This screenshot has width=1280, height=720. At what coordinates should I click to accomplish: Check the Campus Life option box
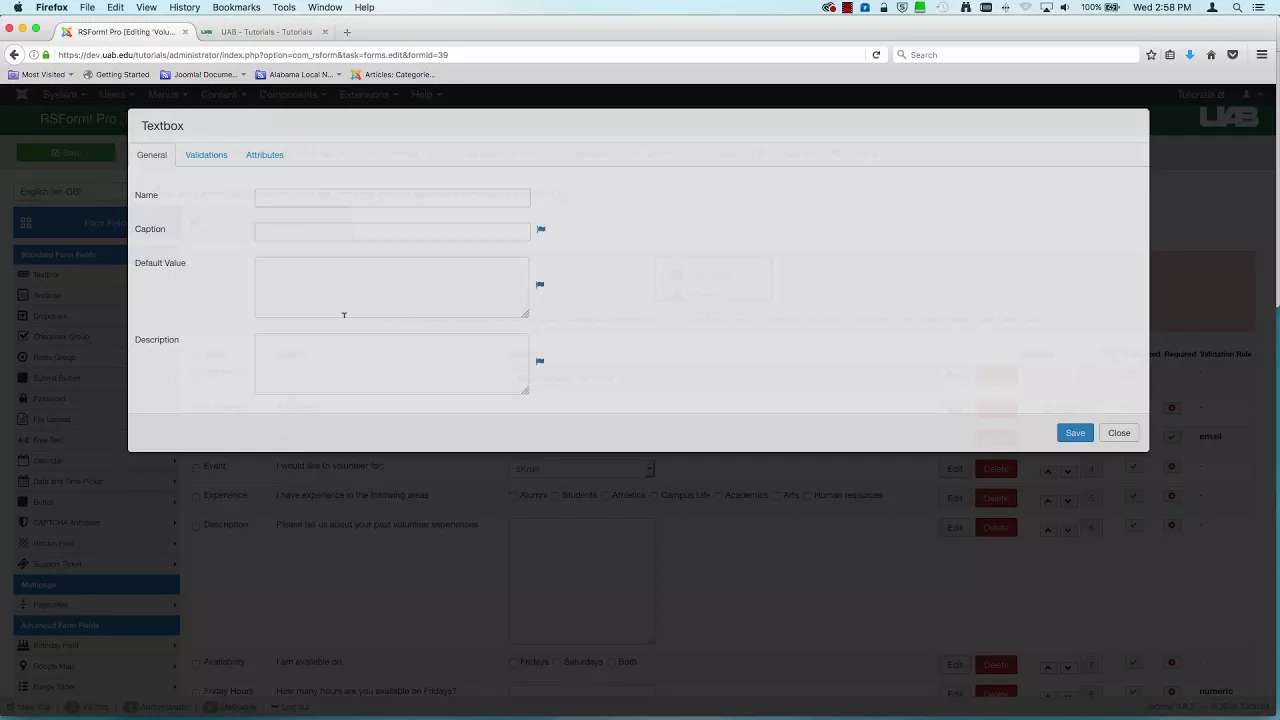654,496
